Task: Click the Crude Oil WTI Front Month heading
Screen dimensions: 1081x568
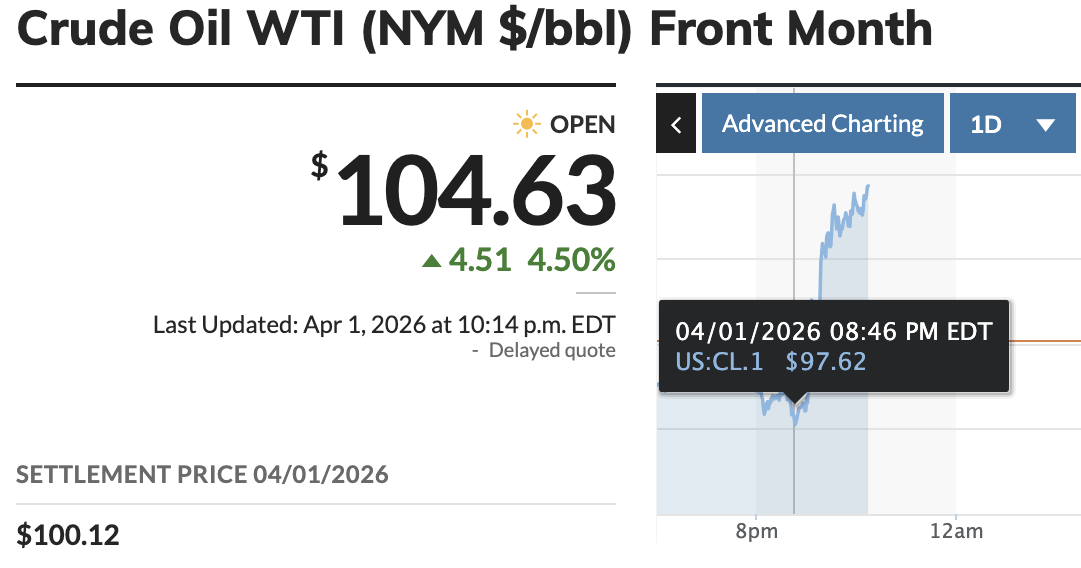Action: tap(475, 30)
